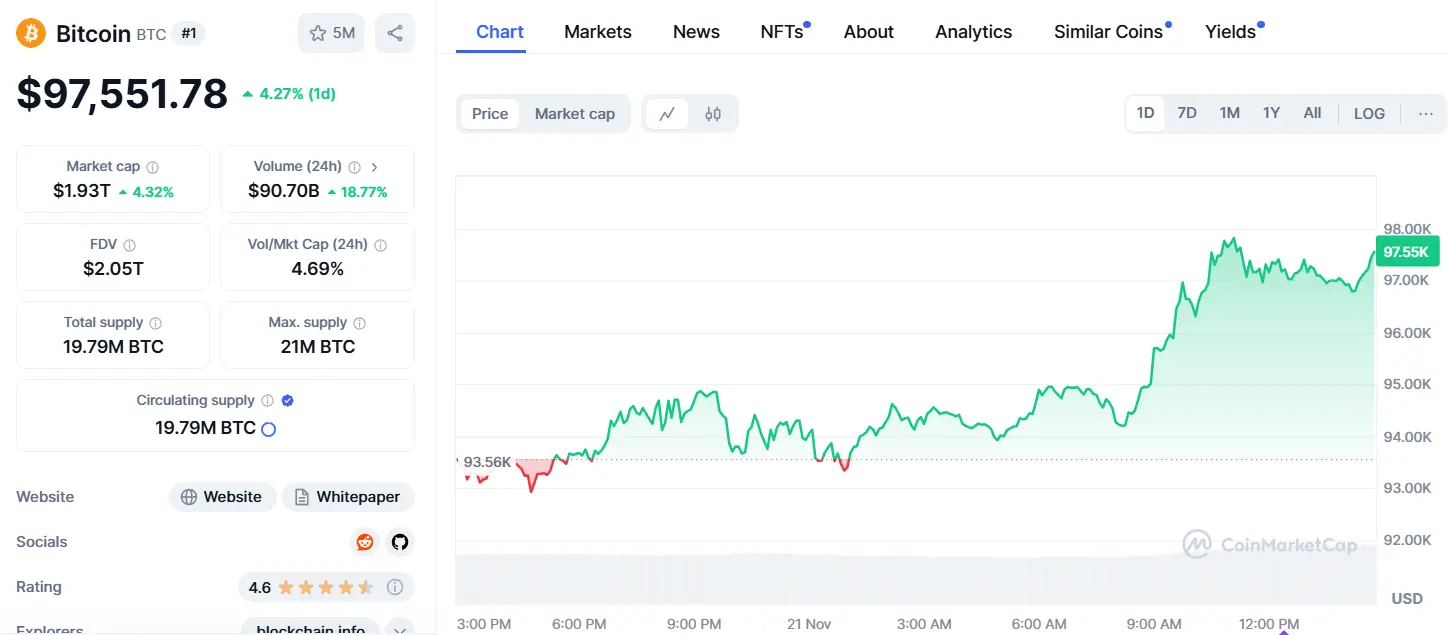Click the 21 Nov x-axis label
This screenshot has height=635, width=1448.
[809, 624]
